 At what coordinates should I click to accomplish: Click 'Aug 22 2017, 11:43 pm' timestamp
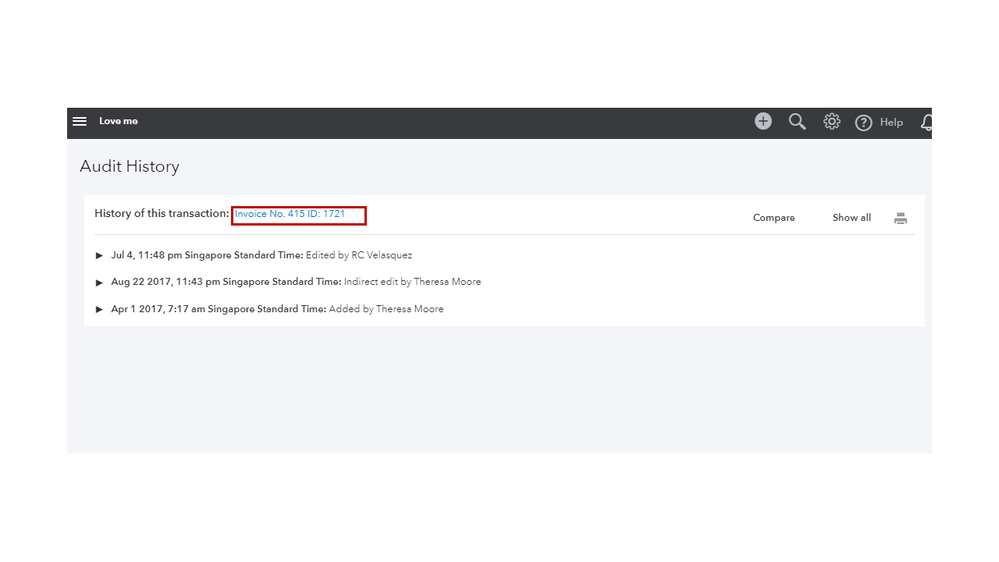pos(166,282)
